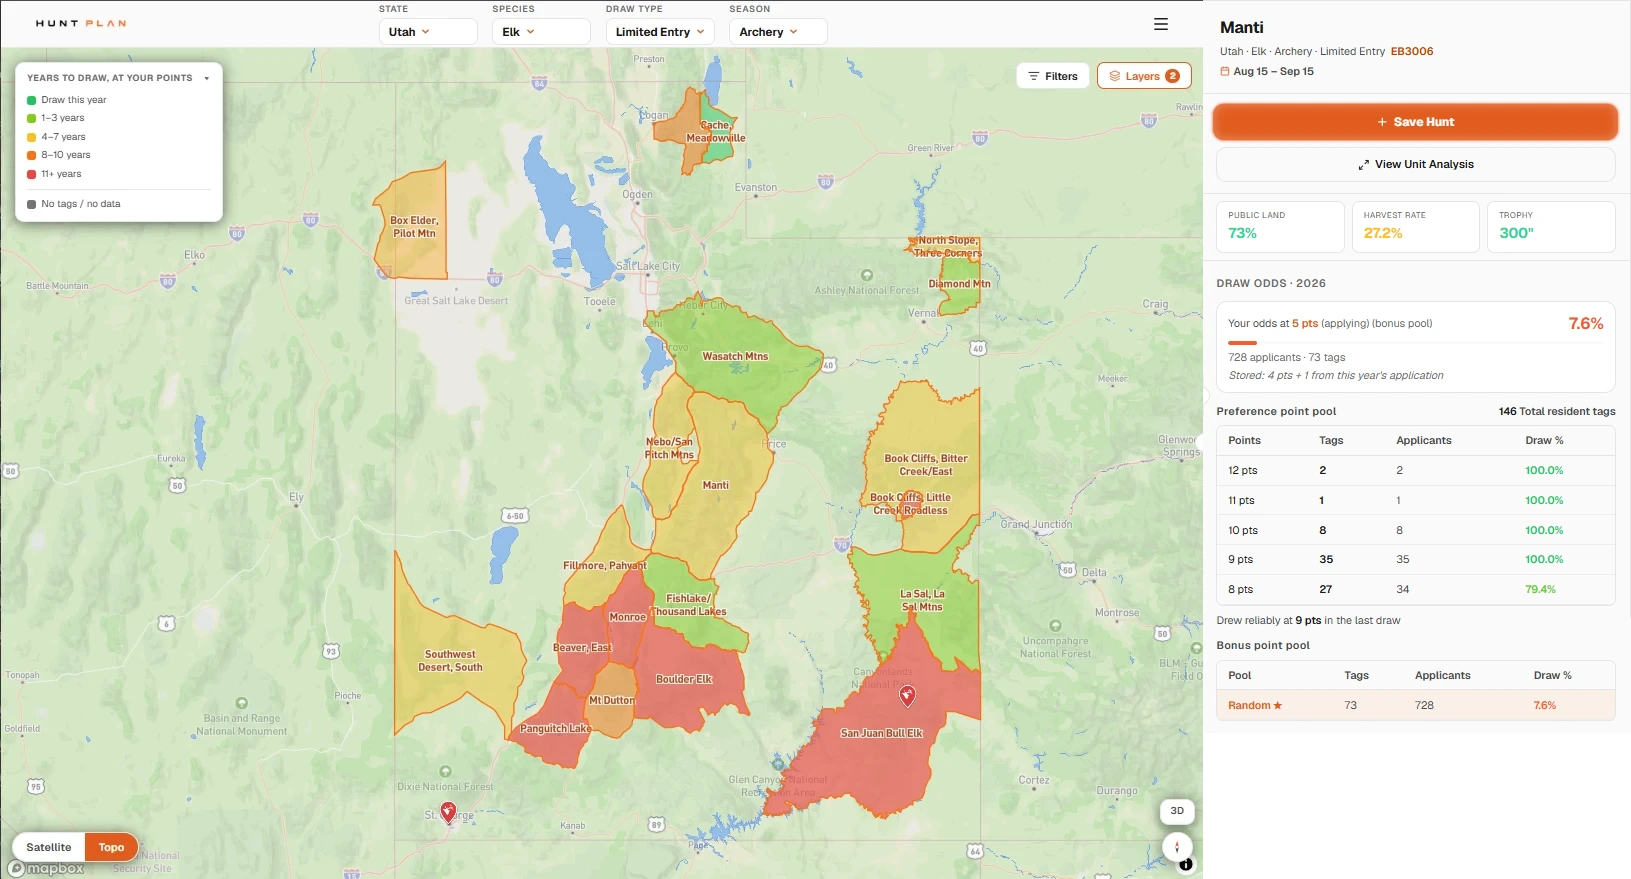
Task: Click the Trophy 300" stat card
Action: click(x=1551, y=227)
